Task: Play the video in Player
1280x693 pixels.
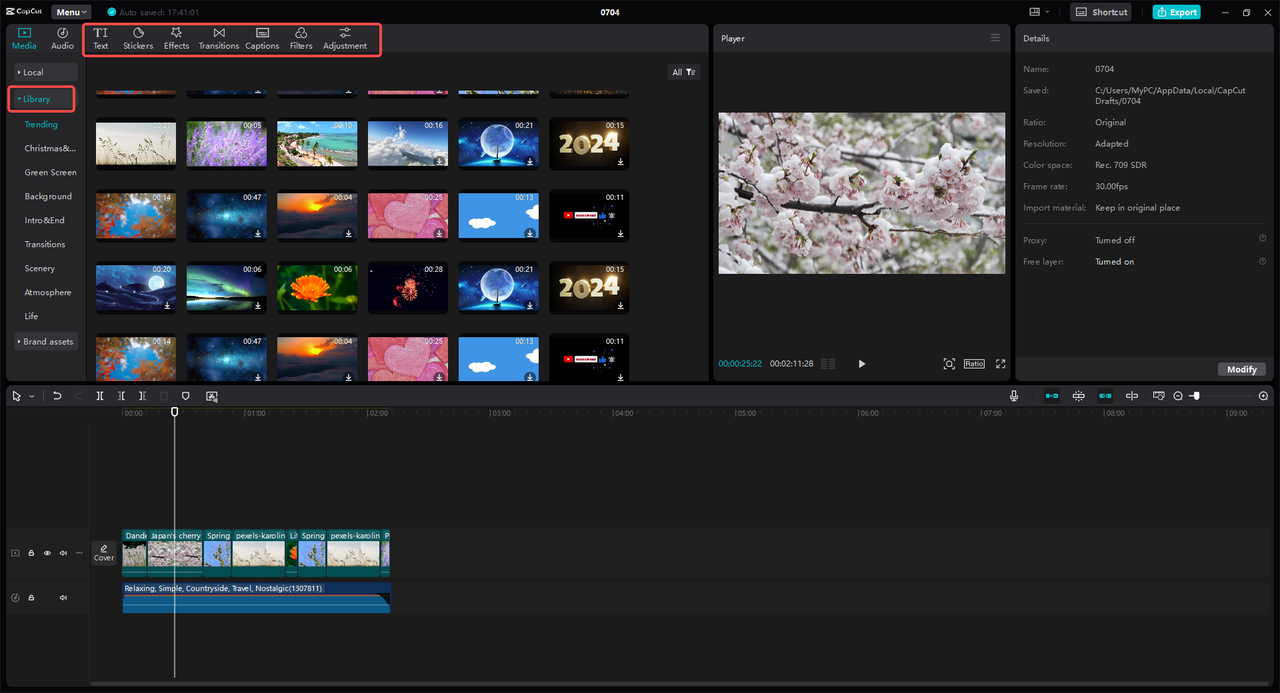Action: [862, 364]
